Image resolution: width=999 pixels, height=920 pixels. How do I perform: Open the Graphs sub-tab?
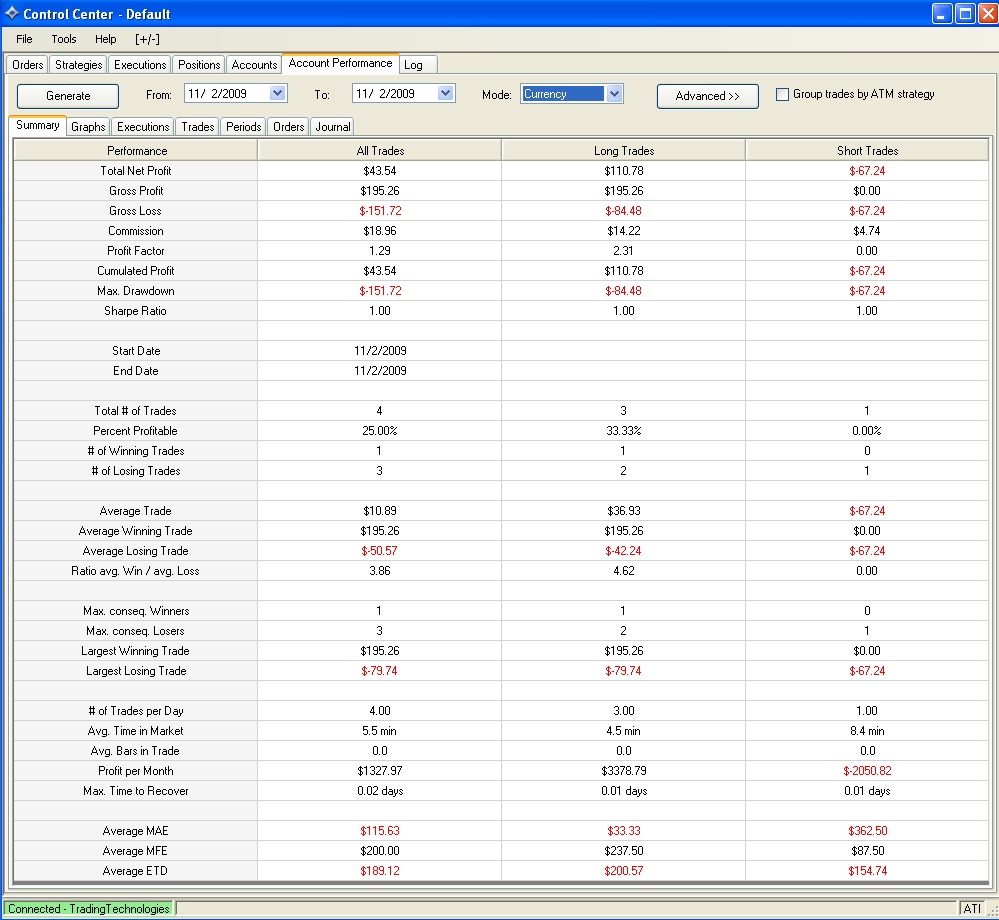click(x=88, y=126)
